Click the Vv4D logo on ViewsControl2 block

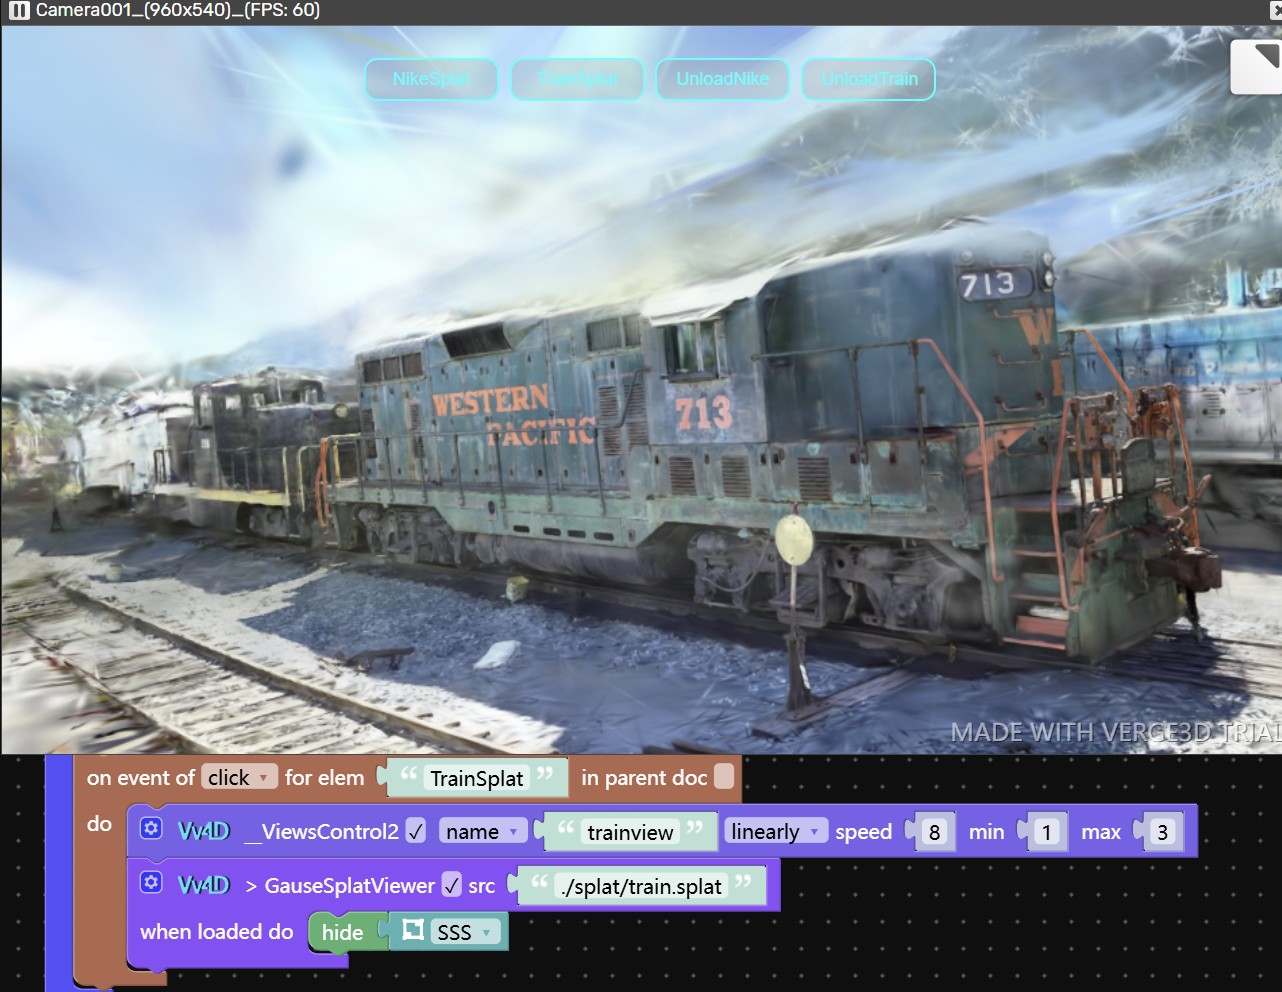pos(204,831)
